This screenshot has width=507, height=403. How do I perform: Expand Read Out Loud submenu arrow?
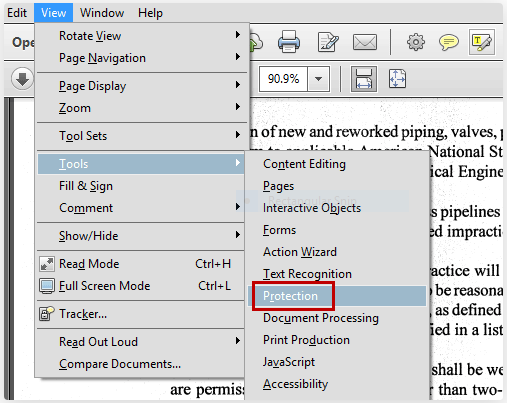pyautogui.click(x=238, y=341)
